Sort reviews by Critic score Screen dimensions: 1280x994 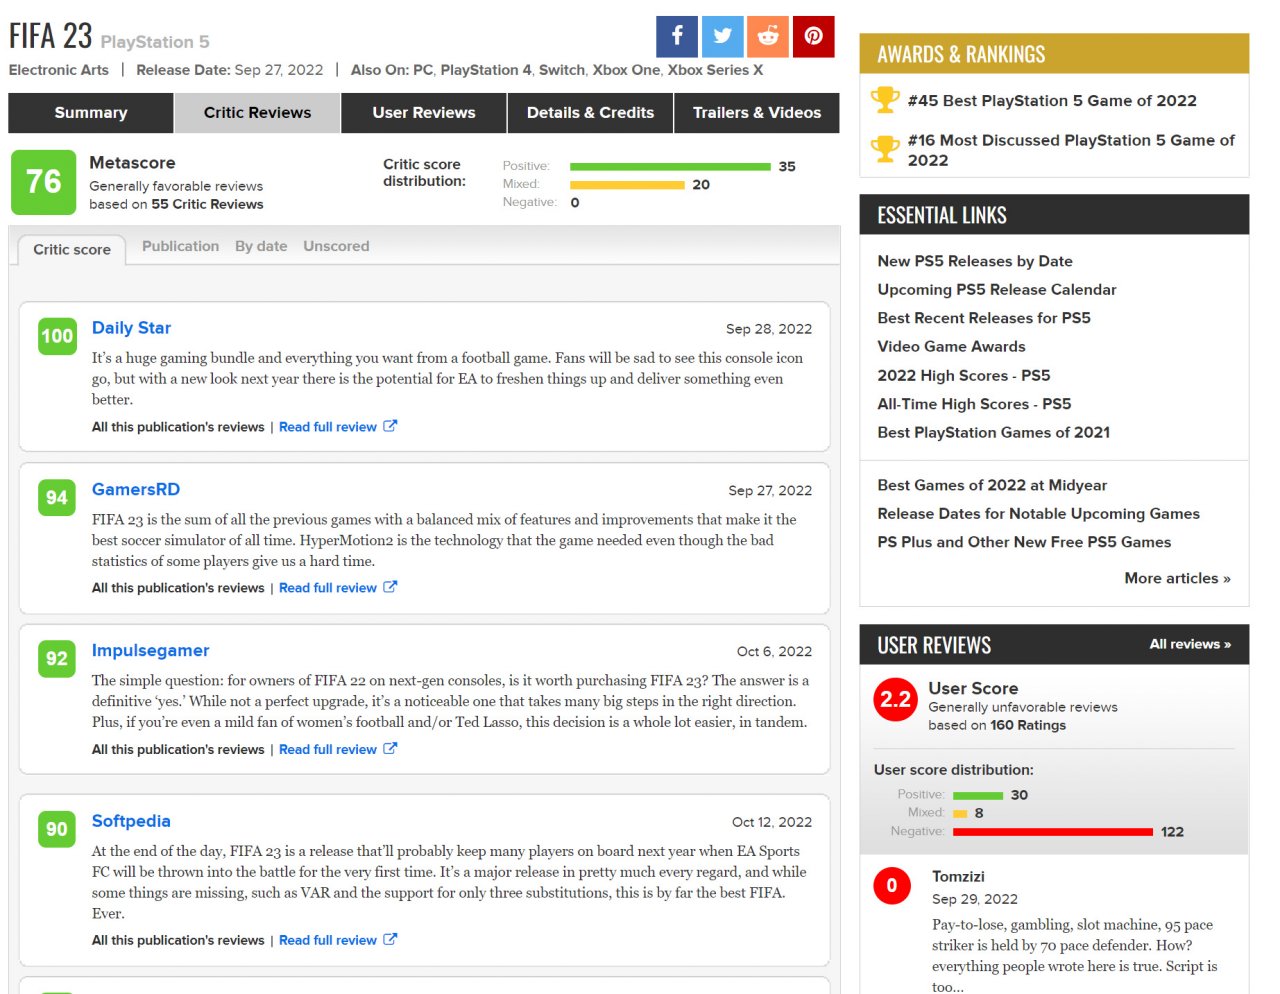point(72,250)
